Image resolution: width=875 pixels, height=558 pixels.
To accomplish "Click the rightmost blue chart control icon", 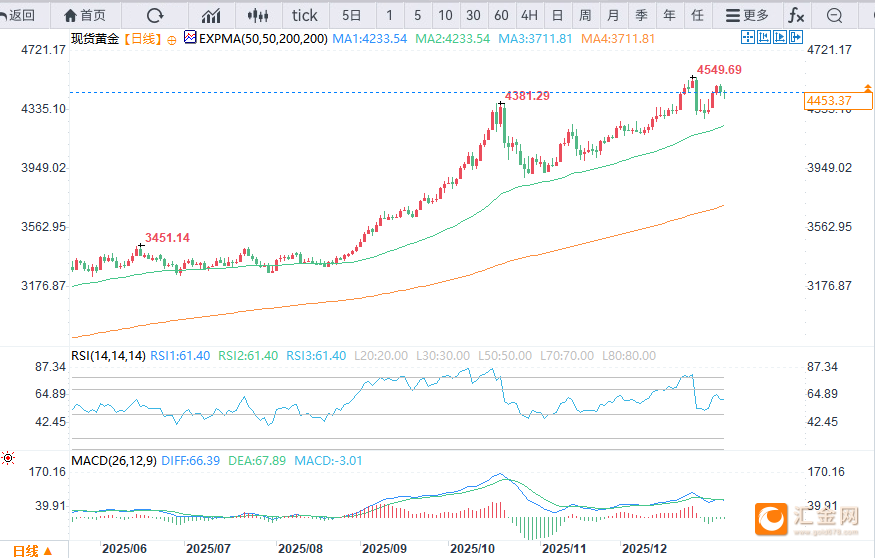I will (x=795, y=37).
